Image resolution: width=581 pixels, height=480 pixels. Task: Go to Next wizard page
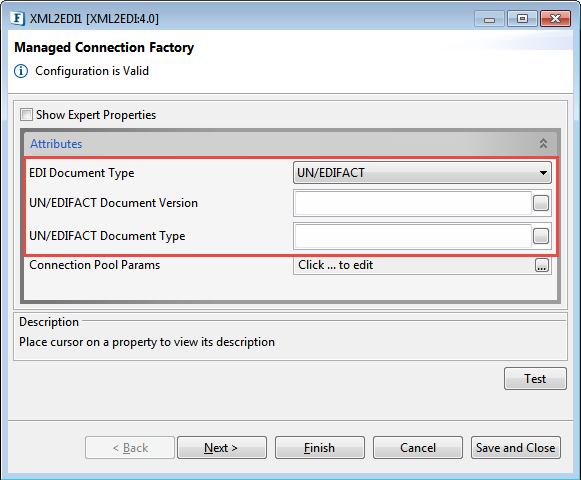pyautogui.click(x=222, y=448)
